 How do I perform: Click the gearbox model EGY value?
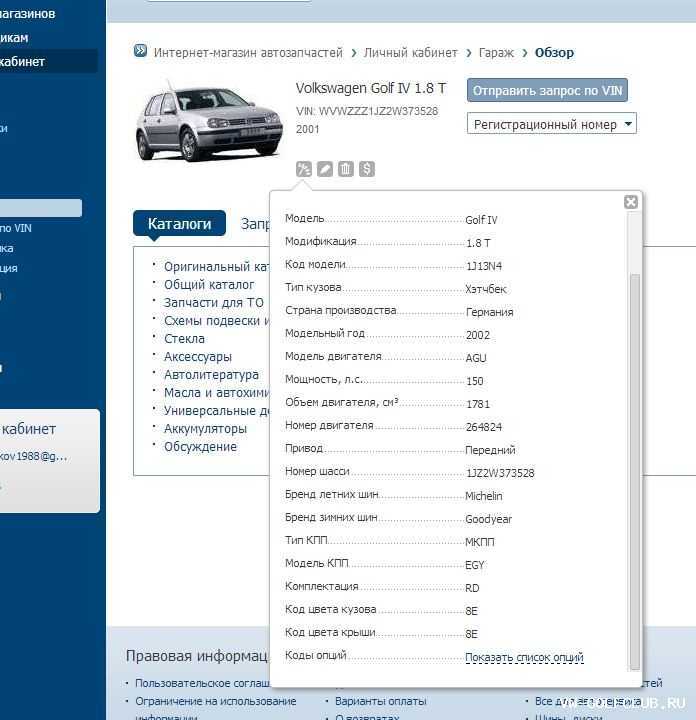475,565
